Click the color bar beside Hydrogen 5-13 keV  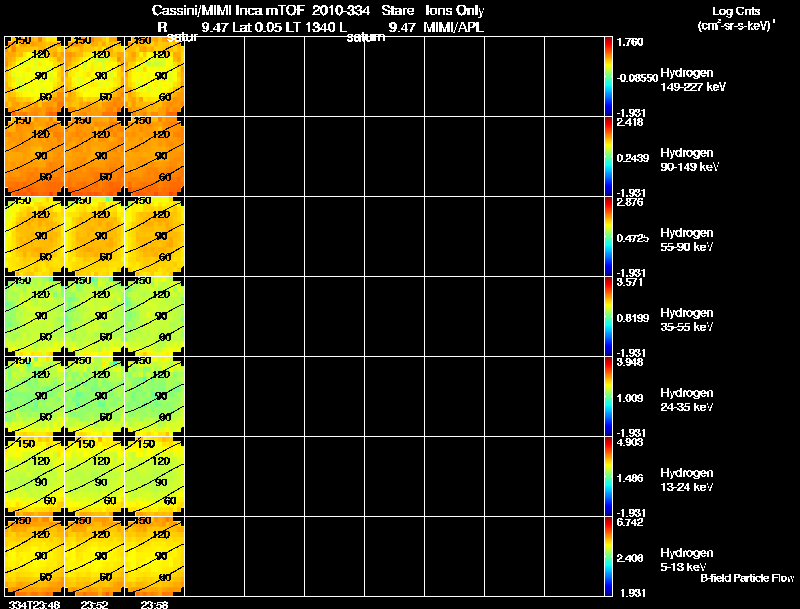pyautogui.click(x=608, y=556)
